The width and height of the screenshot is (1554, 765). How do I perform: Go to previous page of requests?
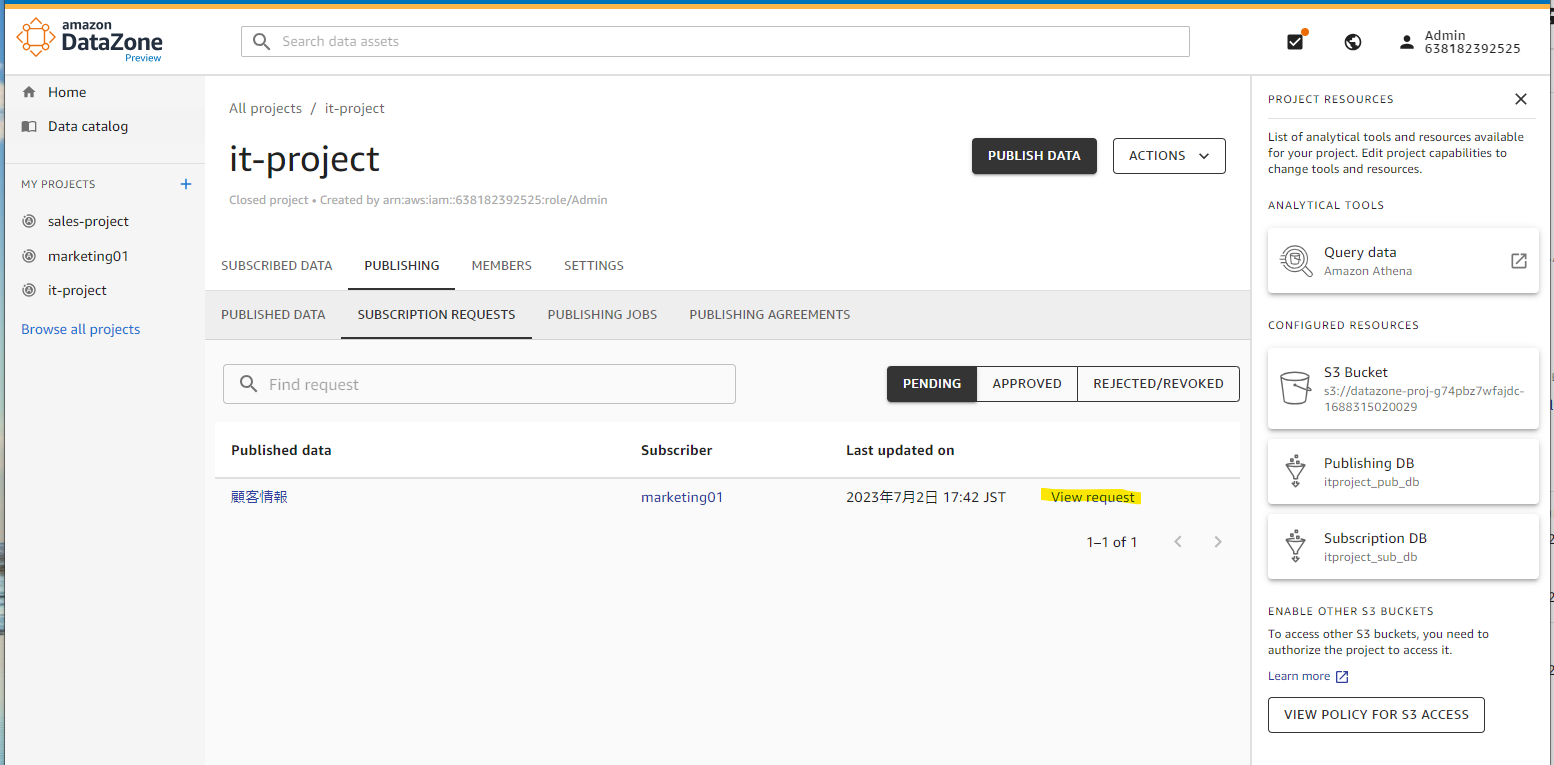[x=1178, y=541]
